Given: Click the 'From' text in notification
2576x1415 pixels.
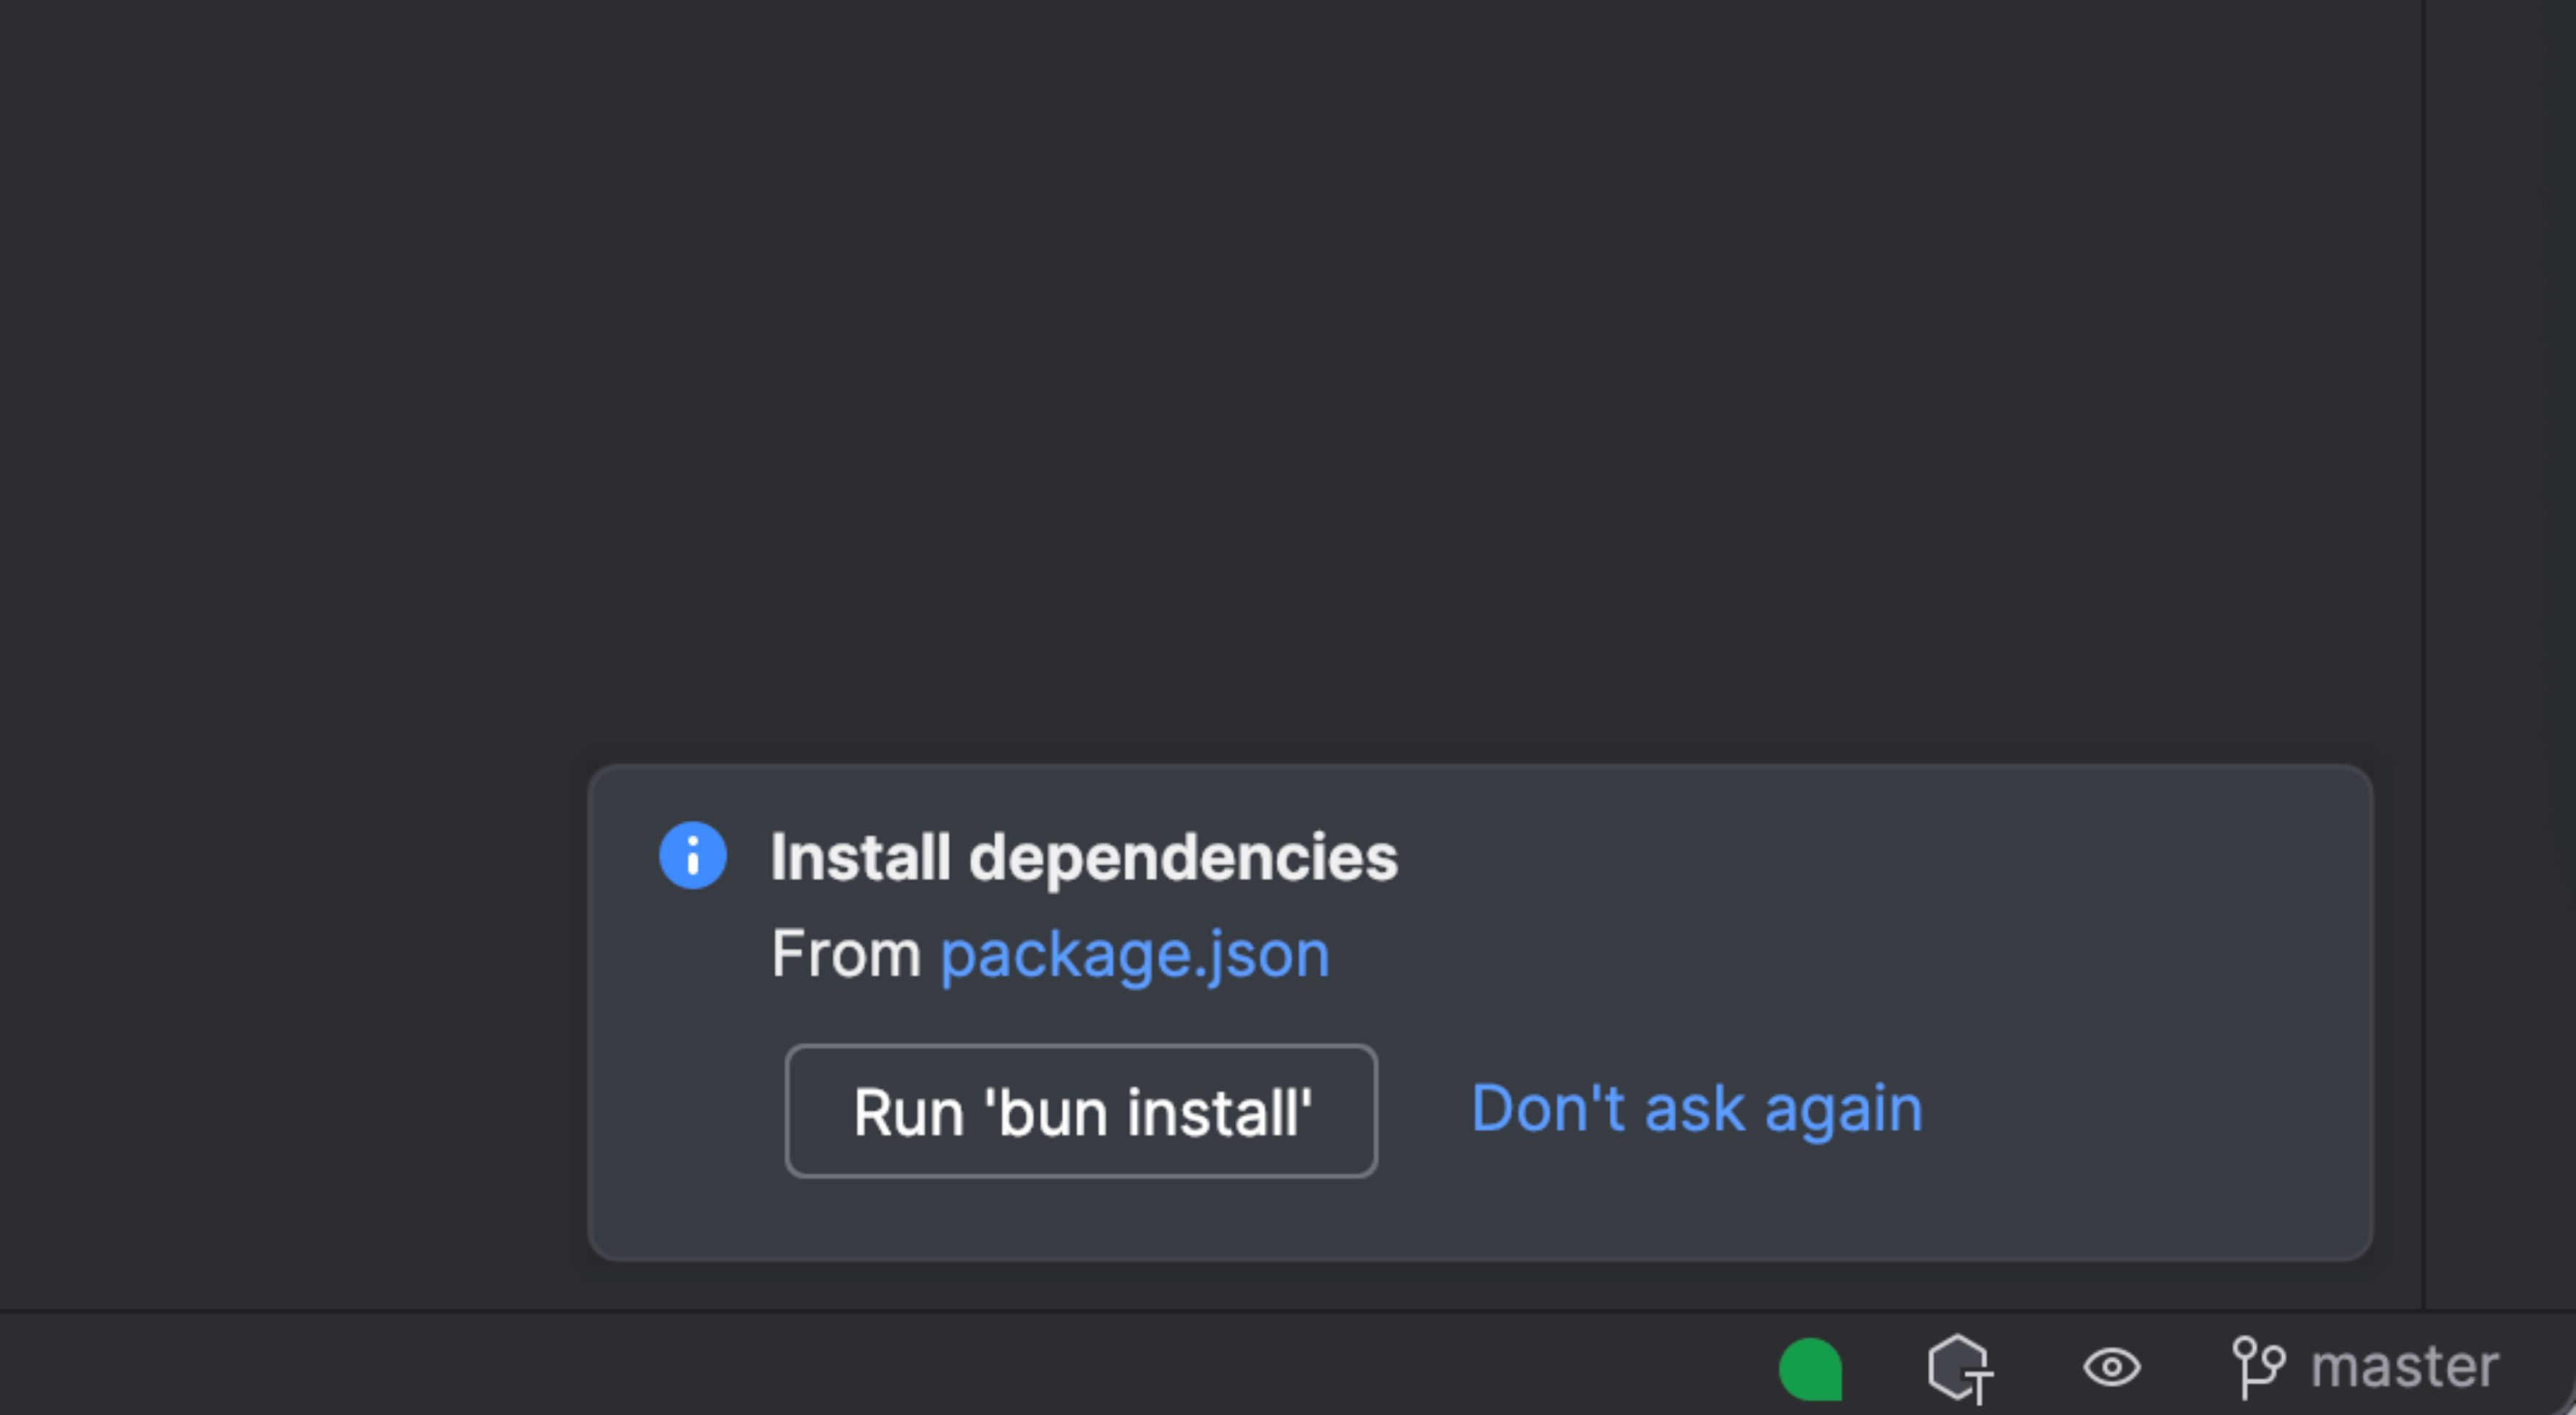Looking at the screenshot, I should pos(846,954).
